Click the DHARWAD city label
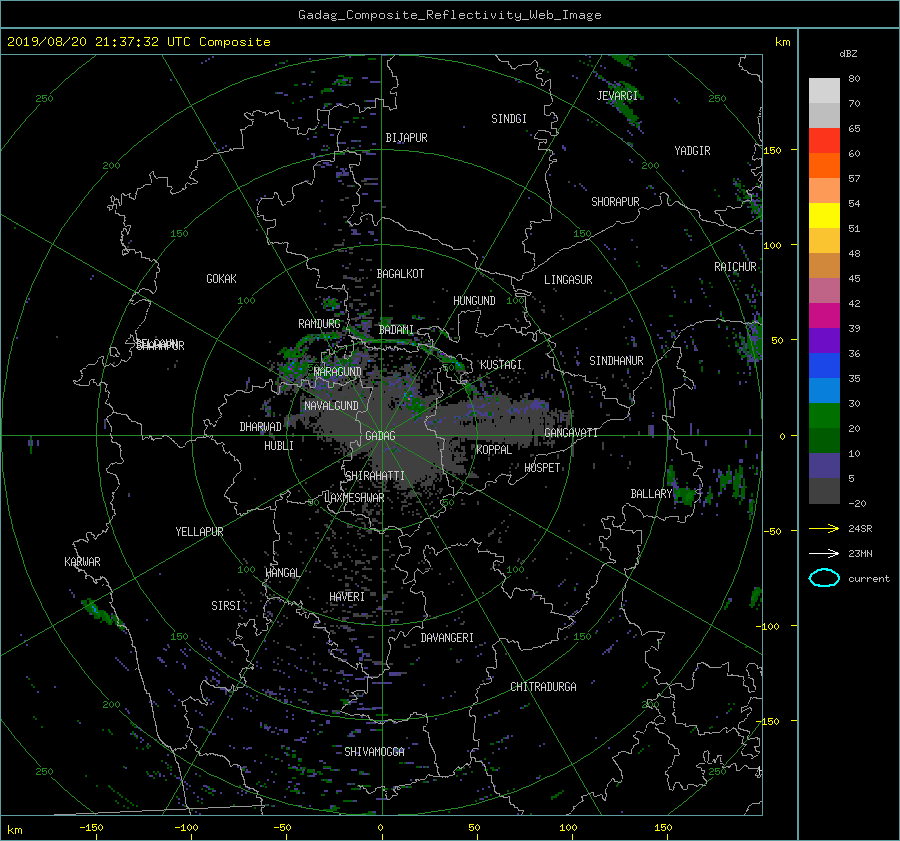 tap(260, 427)
